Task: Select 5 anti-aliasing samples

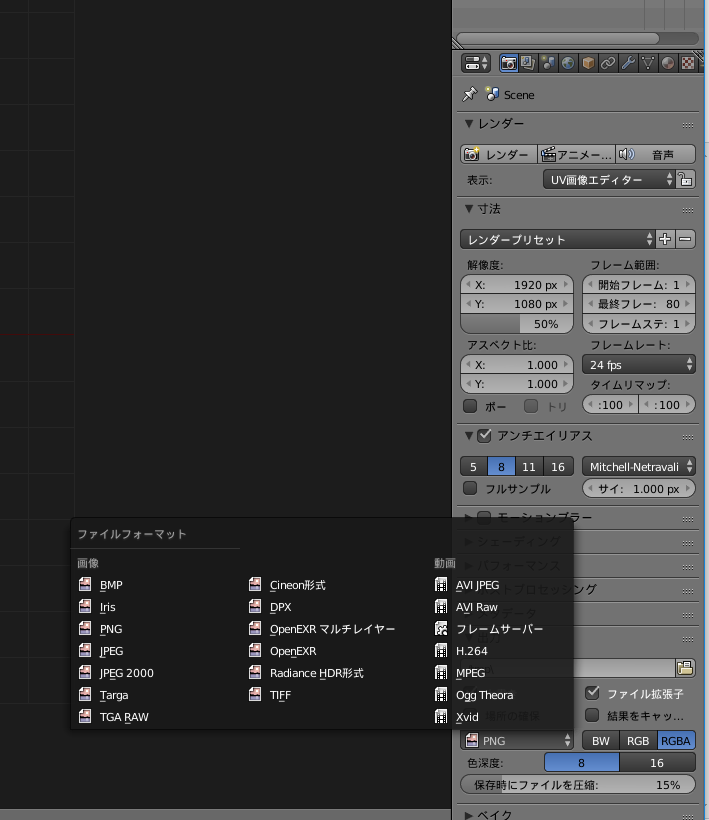Action: 474,466
